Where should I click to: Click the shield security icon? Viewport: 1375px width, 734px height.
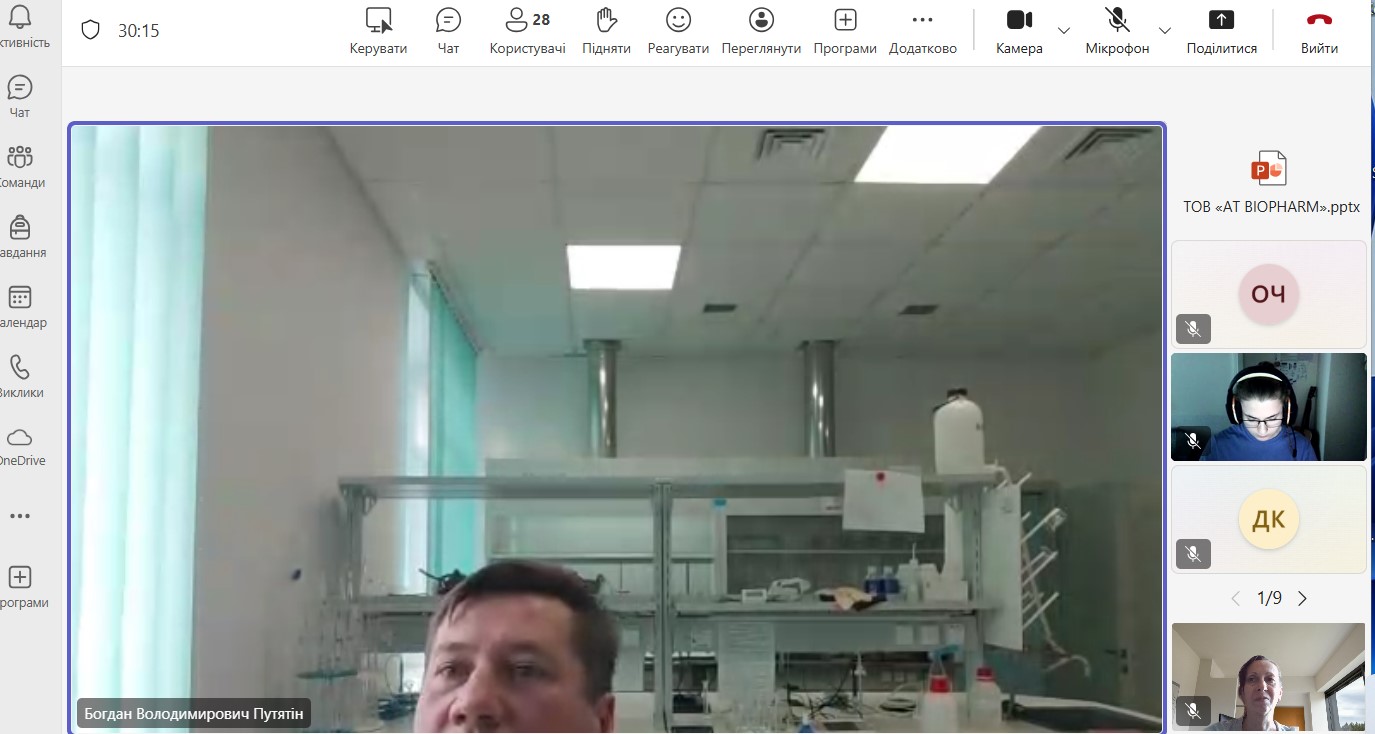click(x=91, y=30)
